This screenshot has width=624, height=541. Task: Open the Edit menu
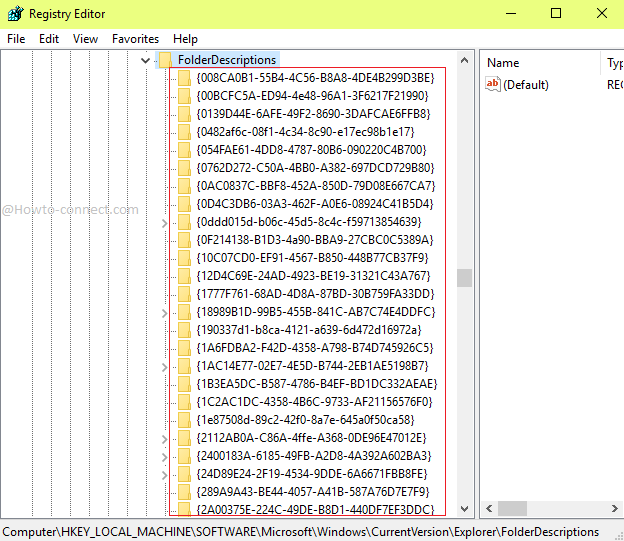point(49,39)
